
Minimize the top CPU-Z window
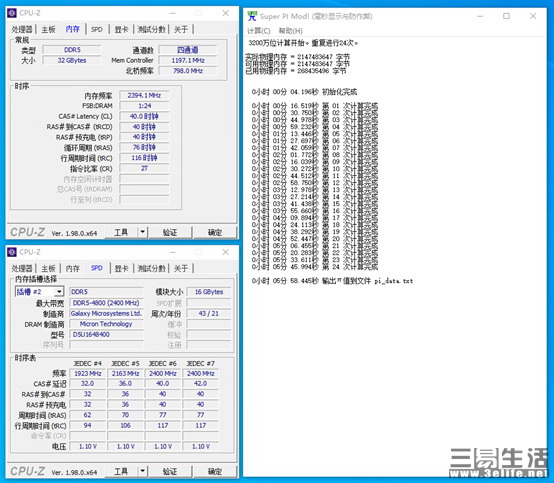172,13
